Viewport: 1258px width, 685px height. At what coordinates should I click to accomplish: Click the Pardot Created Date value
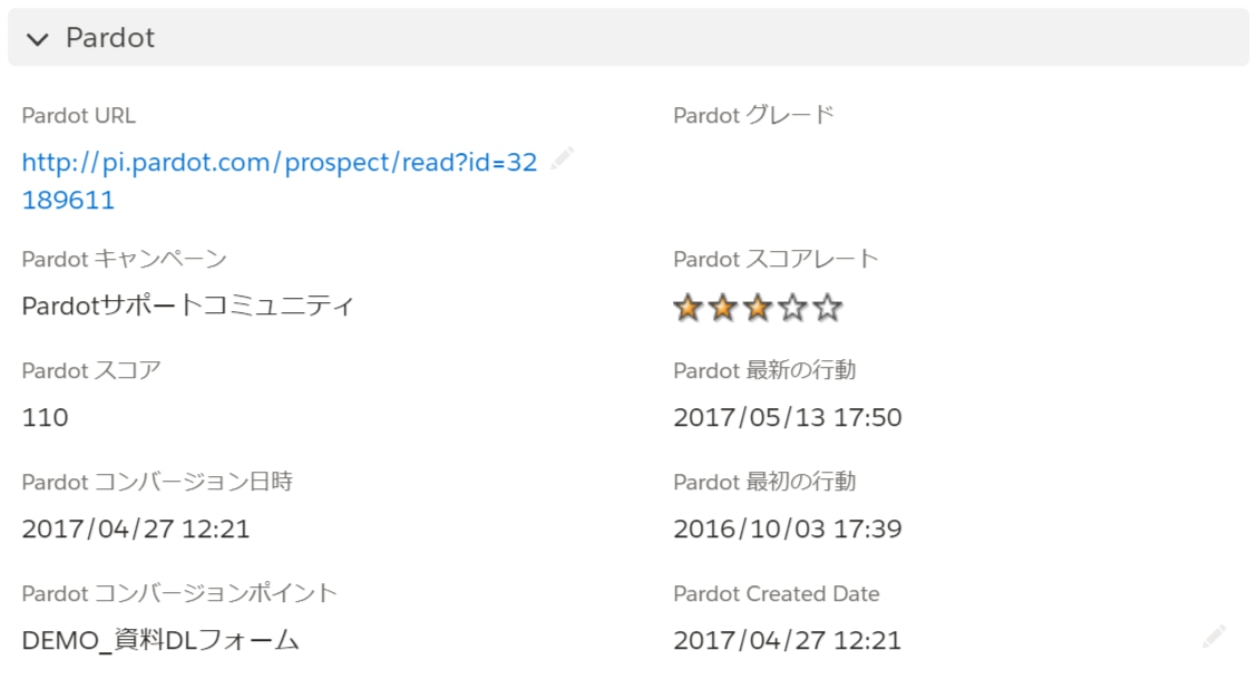788,641
